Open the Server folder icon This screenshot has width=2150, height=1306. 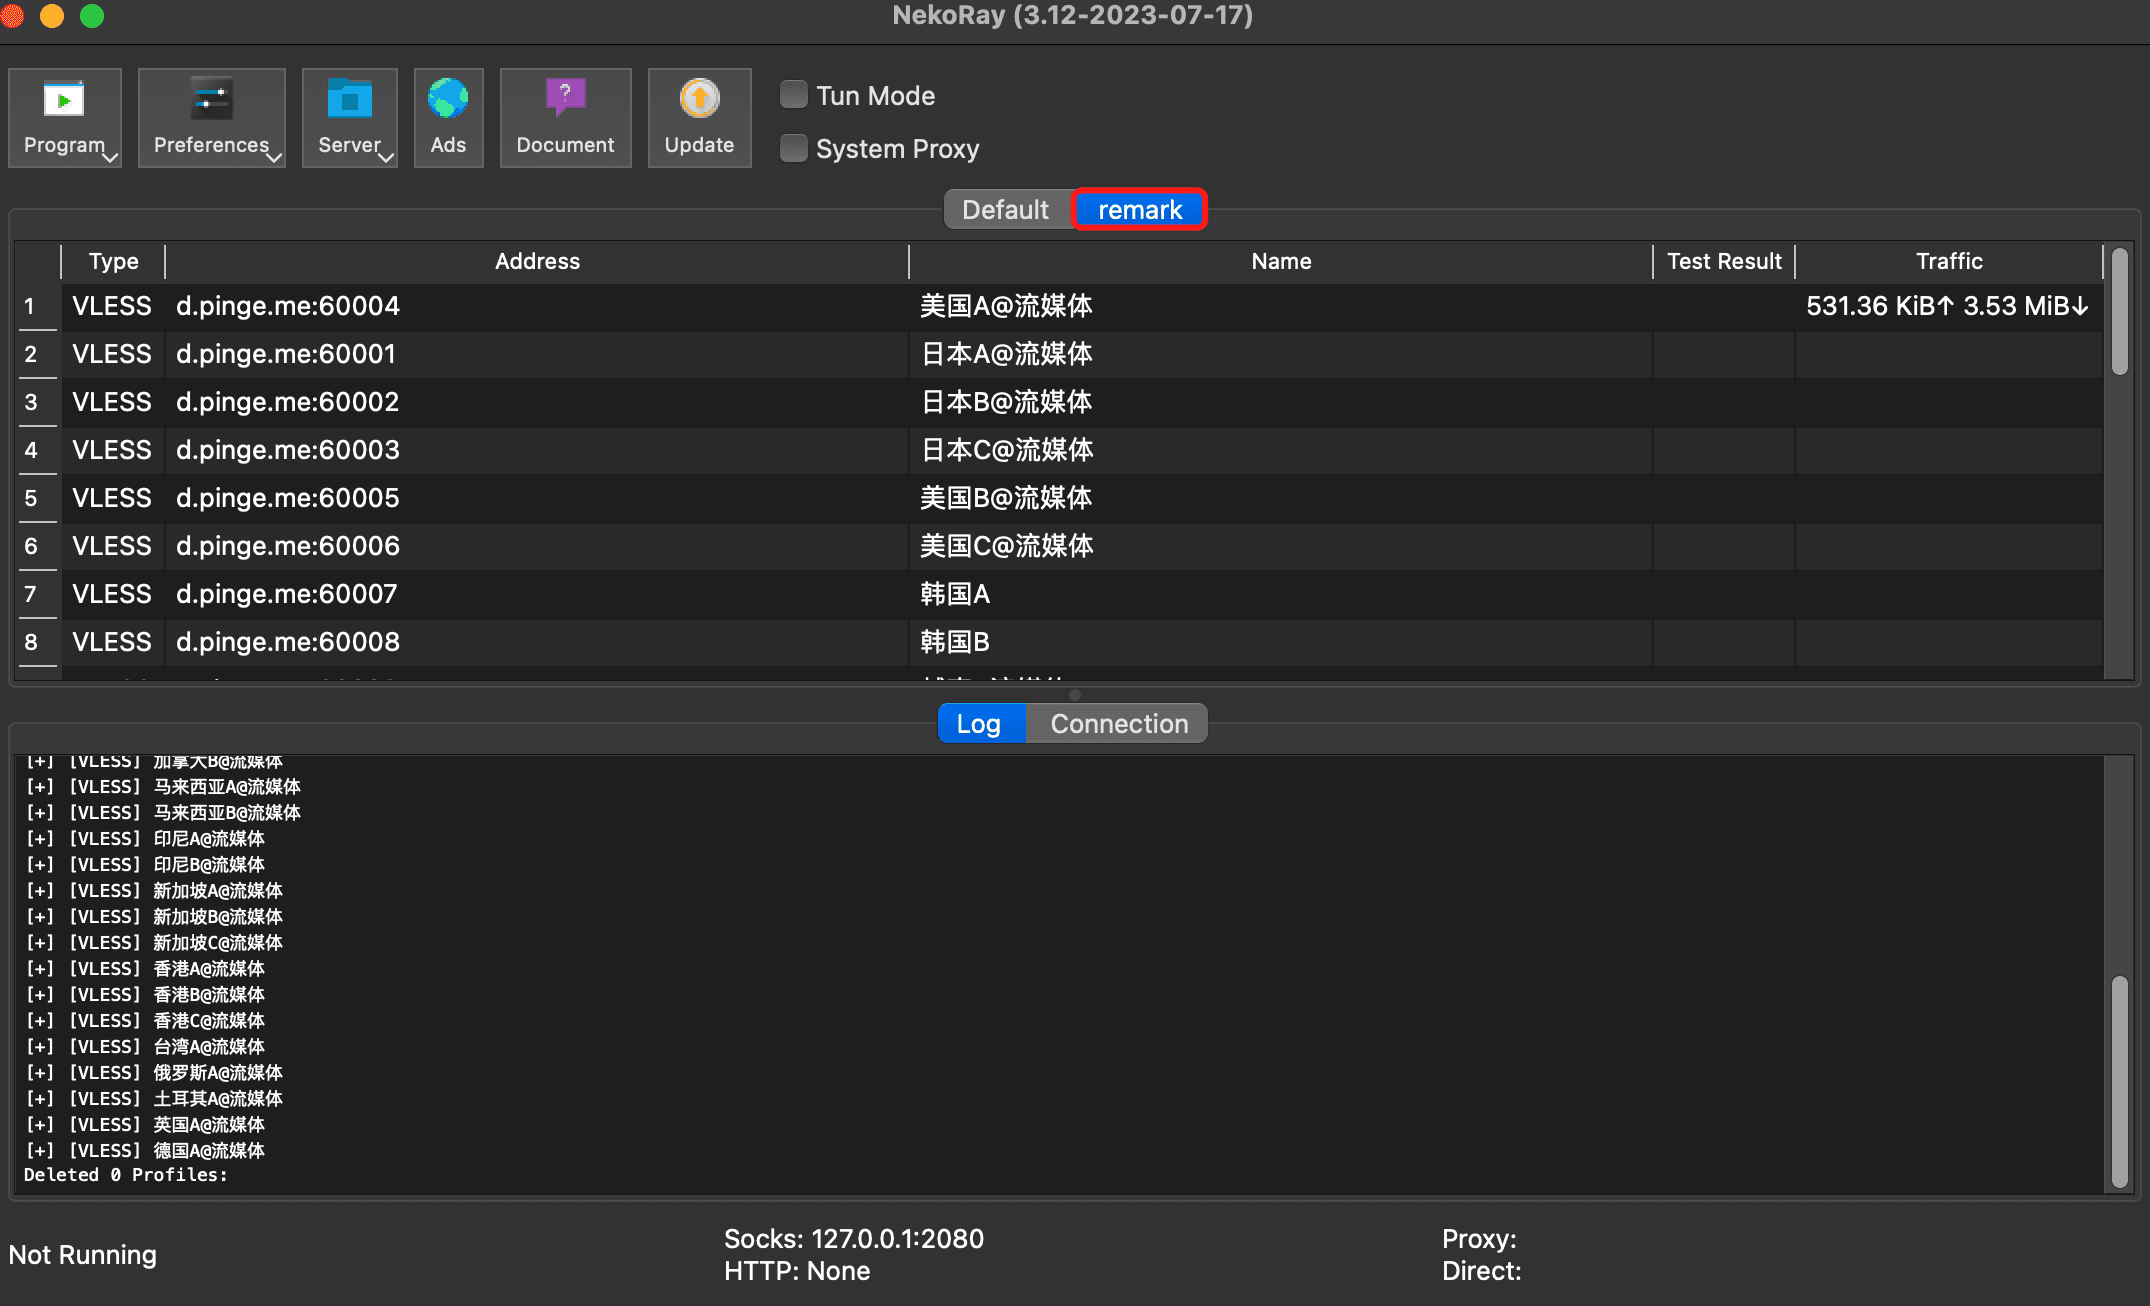pos(349,100)
